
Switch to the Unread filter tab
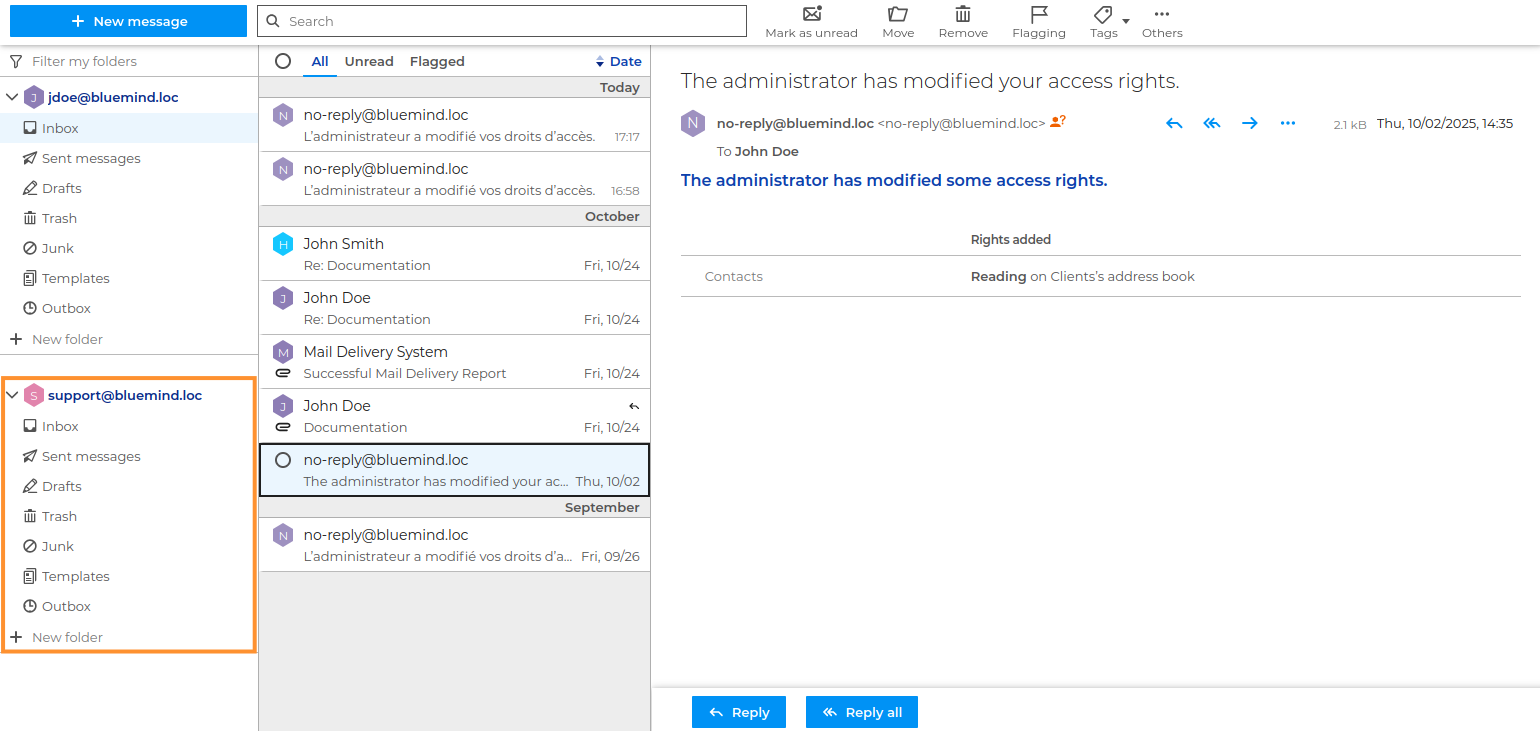pos(369,61)
